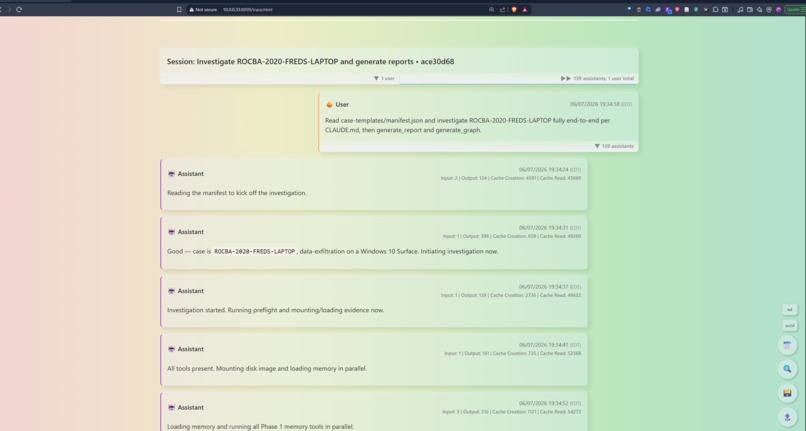Click the Not secure warning indicator
The image size is (806, 431).
coord(203,9)
